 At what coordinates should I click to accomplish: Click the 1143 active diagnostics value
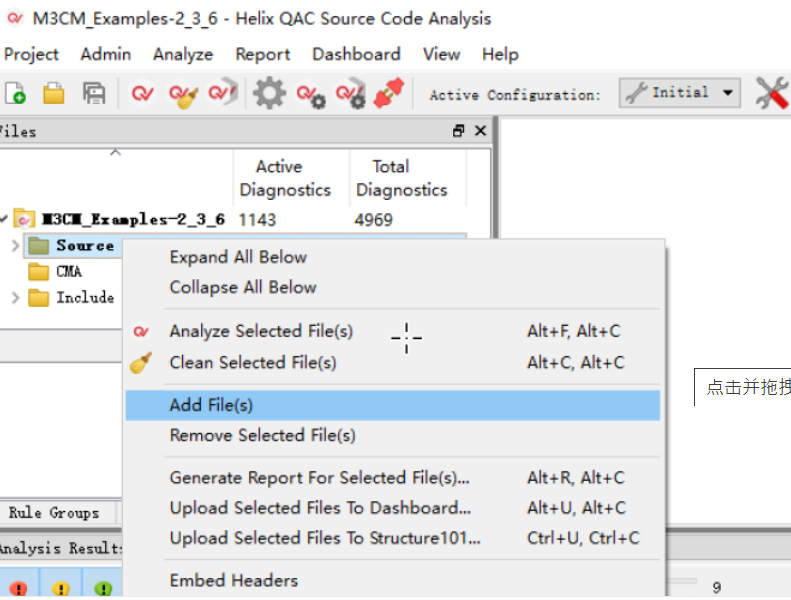257,220
